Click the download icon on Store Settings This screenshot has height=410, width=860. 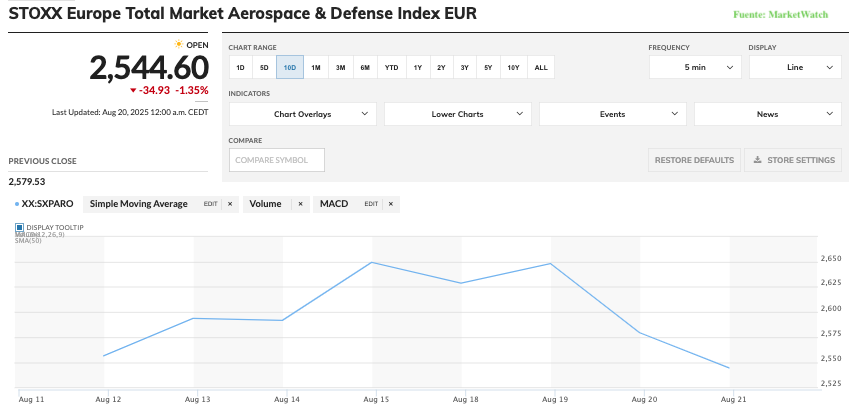pos(758,160)
